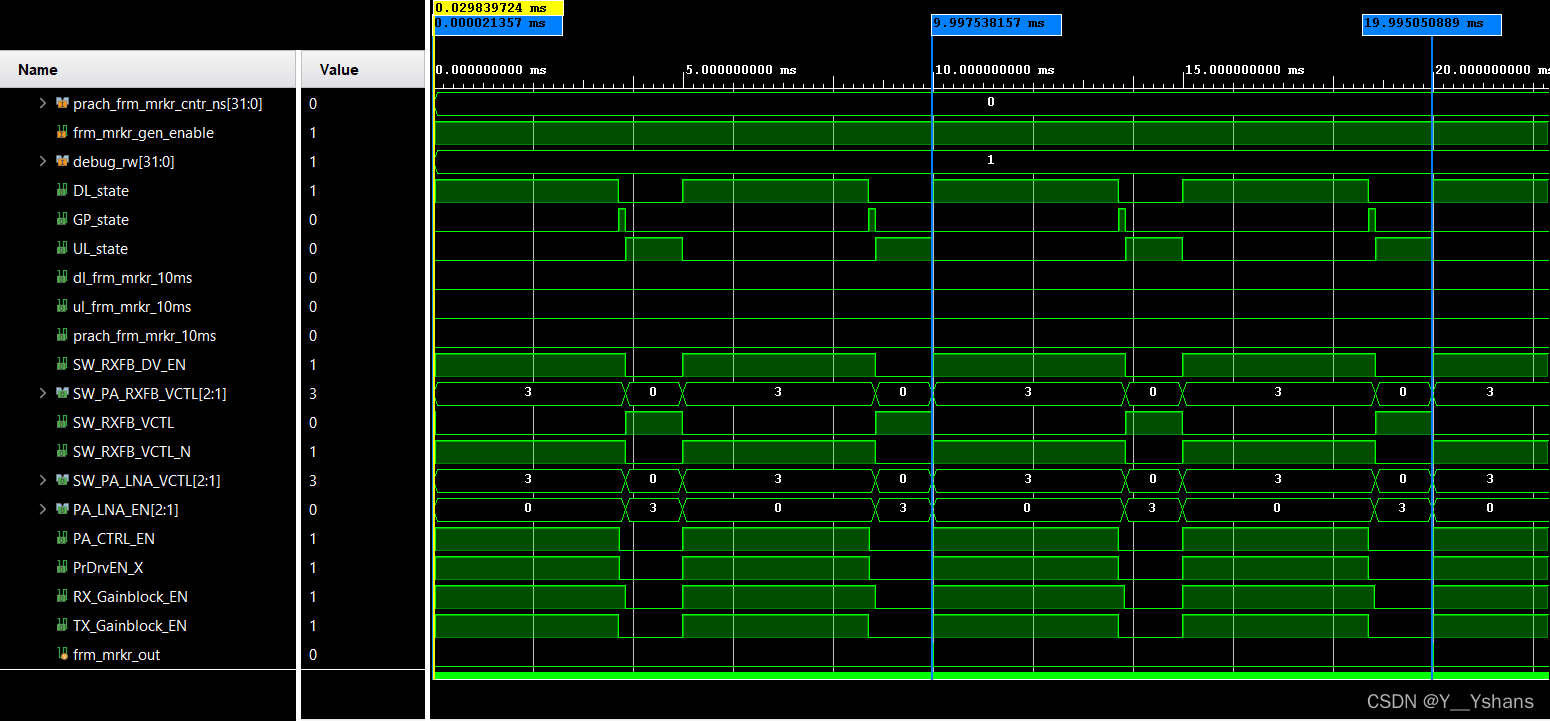Click the prach_frm_mrkr_cntr_ns bus icon
The height and width of the screenshot is (721, 1550).
[x=62, y=103]
